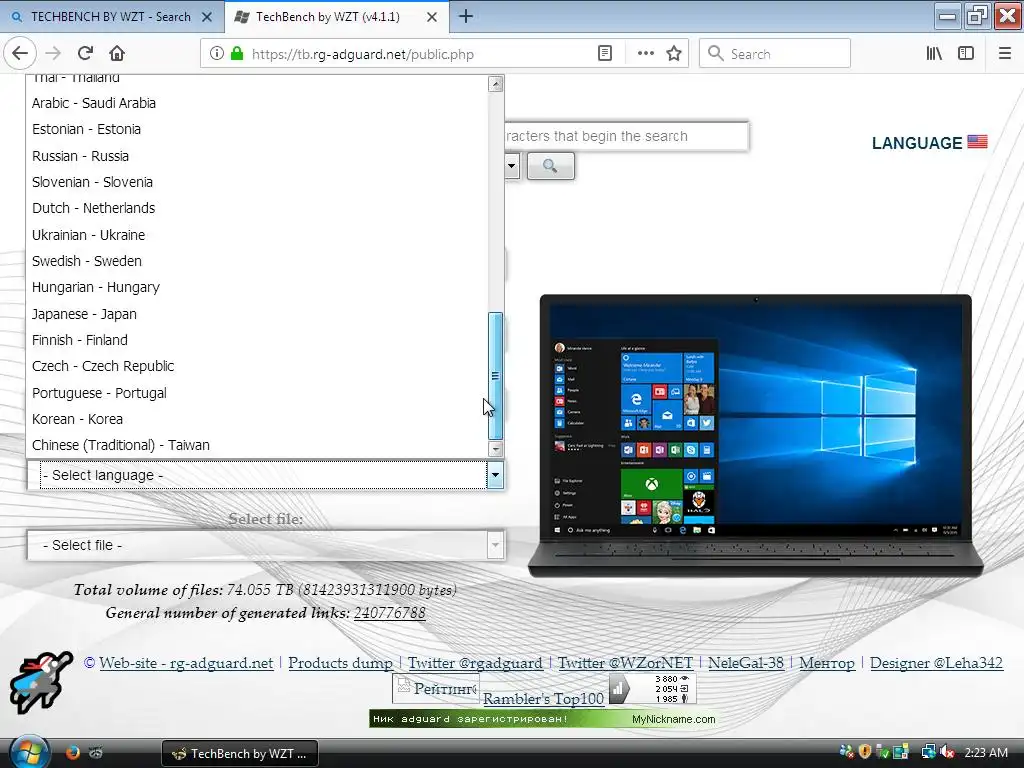Viewport: 1024px width, 768px height.
Task: Visit Twitter @WZorNET link
Action: (x=625, y=663)
